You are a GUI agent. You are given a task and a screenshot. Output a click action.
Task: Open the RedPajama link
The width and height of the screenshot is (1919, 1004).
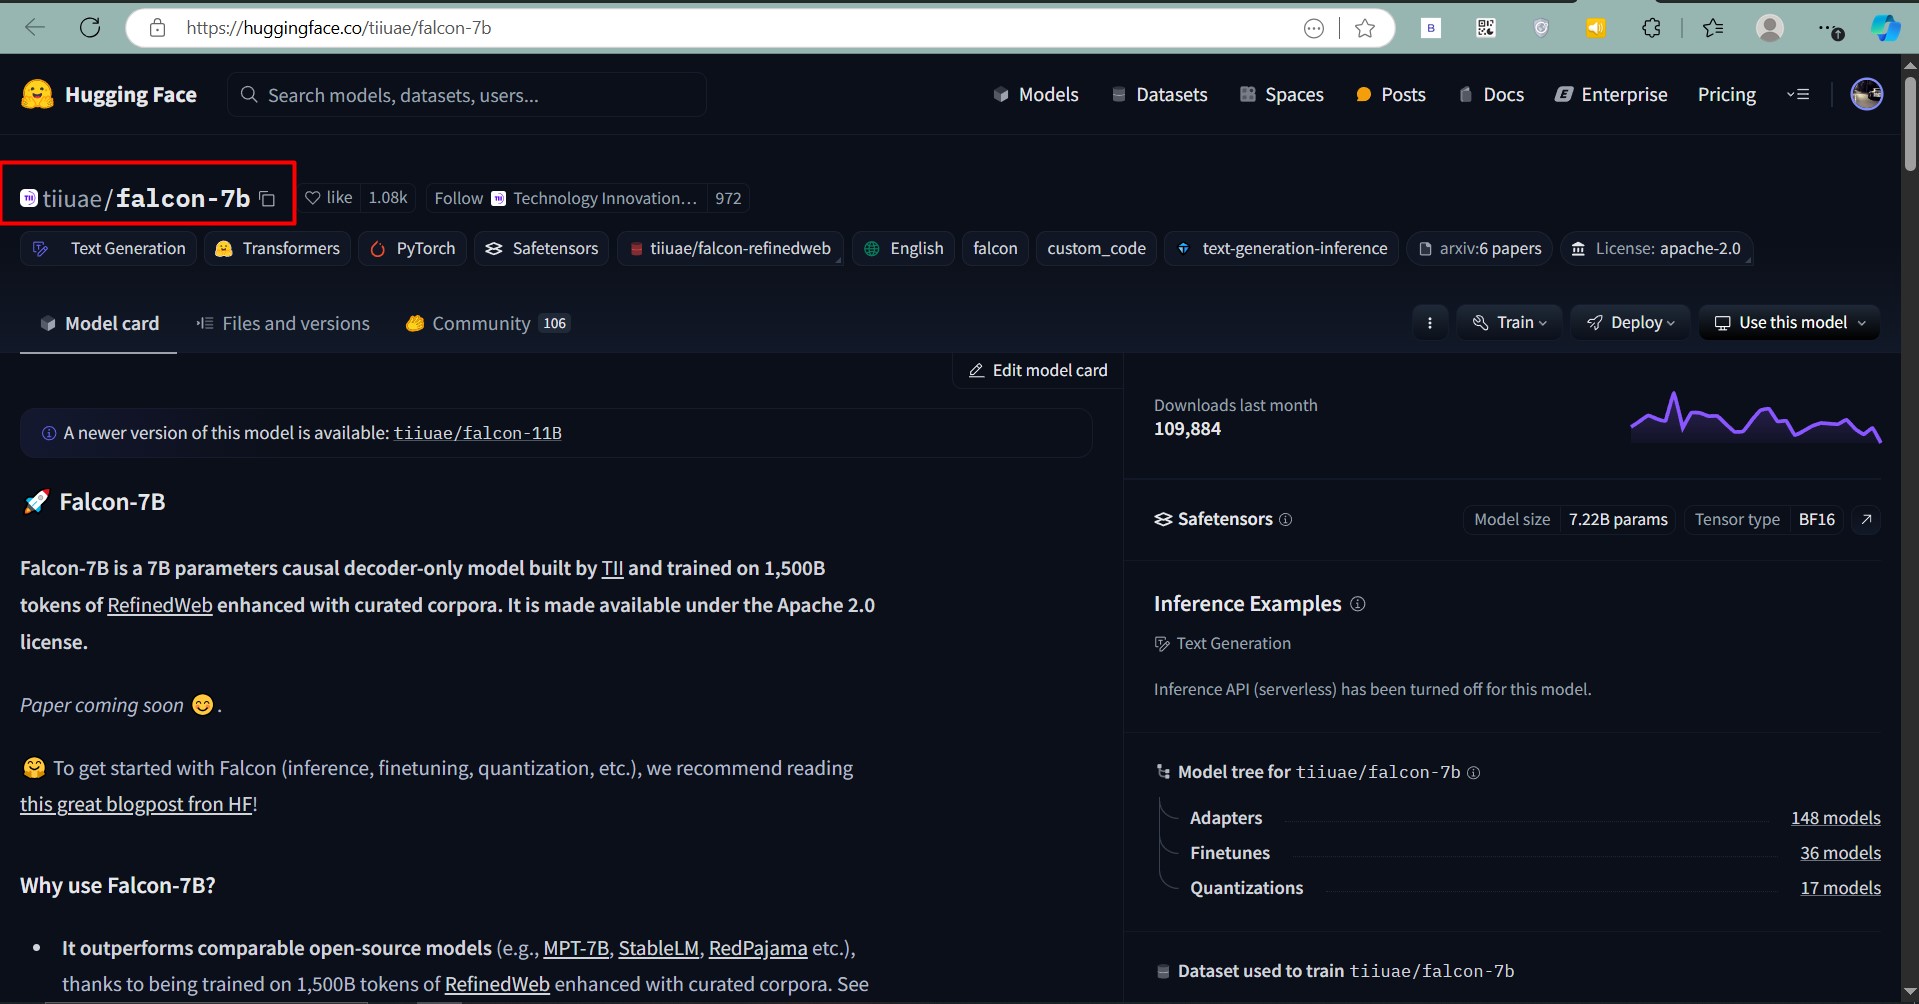(758, 949)
